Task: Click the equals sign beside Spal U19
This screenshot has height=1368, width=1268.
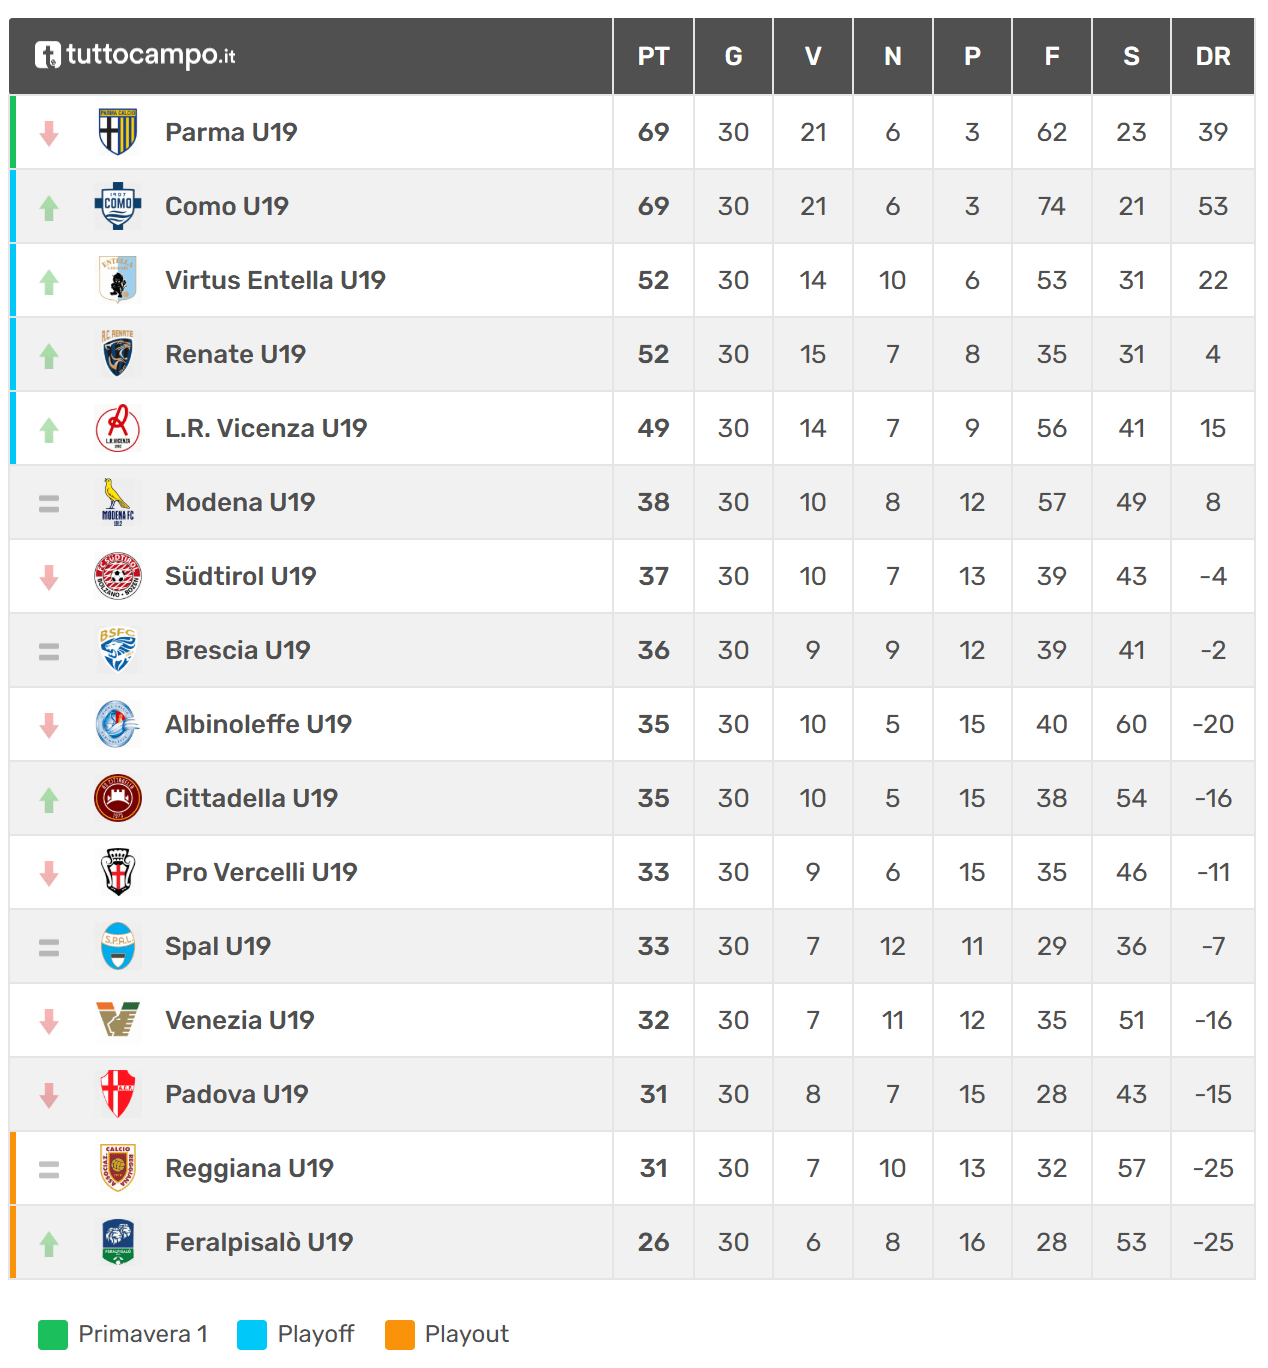Action: 49,947
